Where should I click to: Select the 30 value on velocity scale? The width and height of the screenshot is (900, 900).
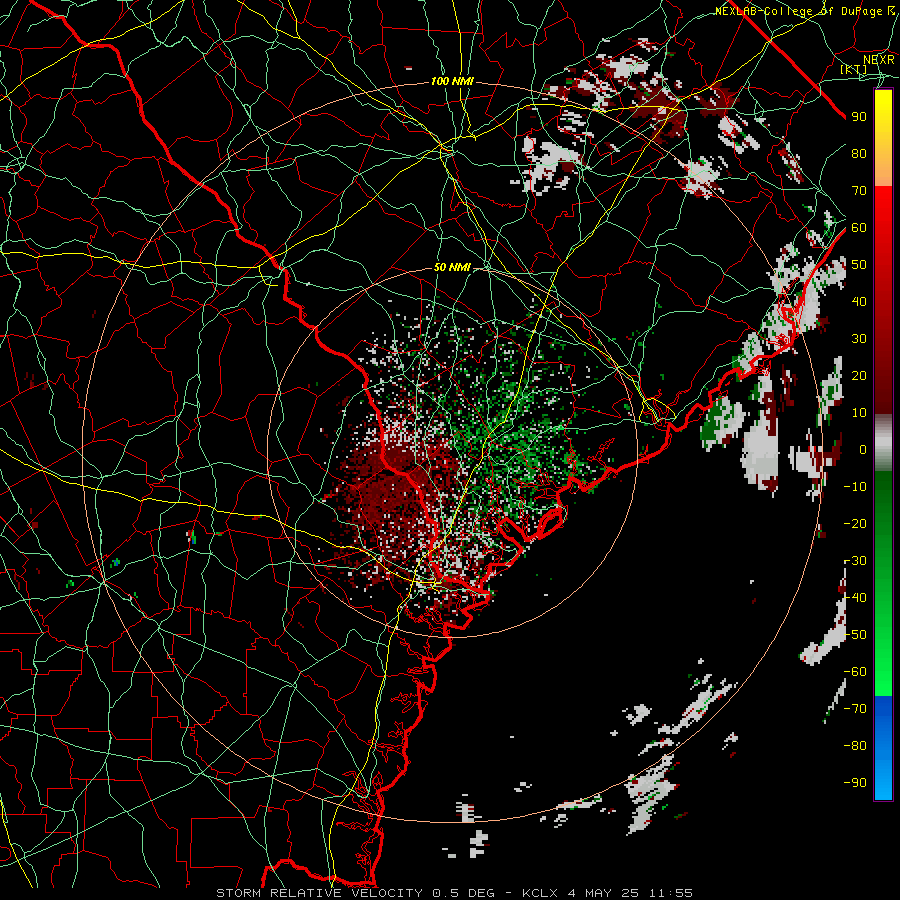(859, 339)
